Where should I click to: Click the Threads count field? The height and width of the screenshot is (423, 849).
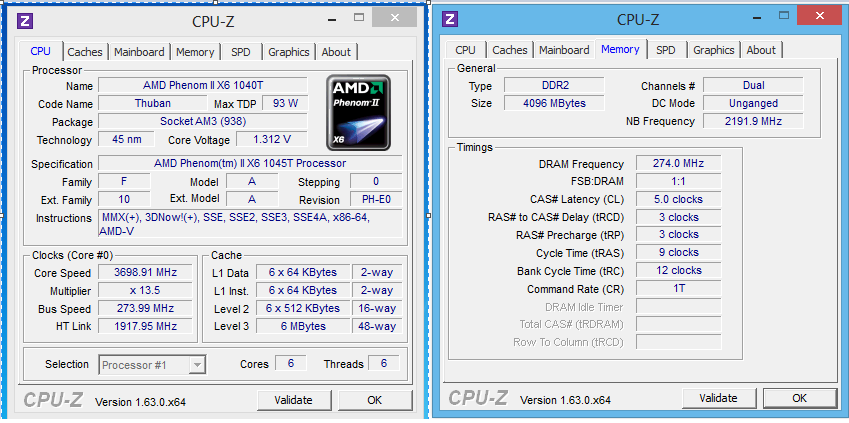click(x=384, y=363)
